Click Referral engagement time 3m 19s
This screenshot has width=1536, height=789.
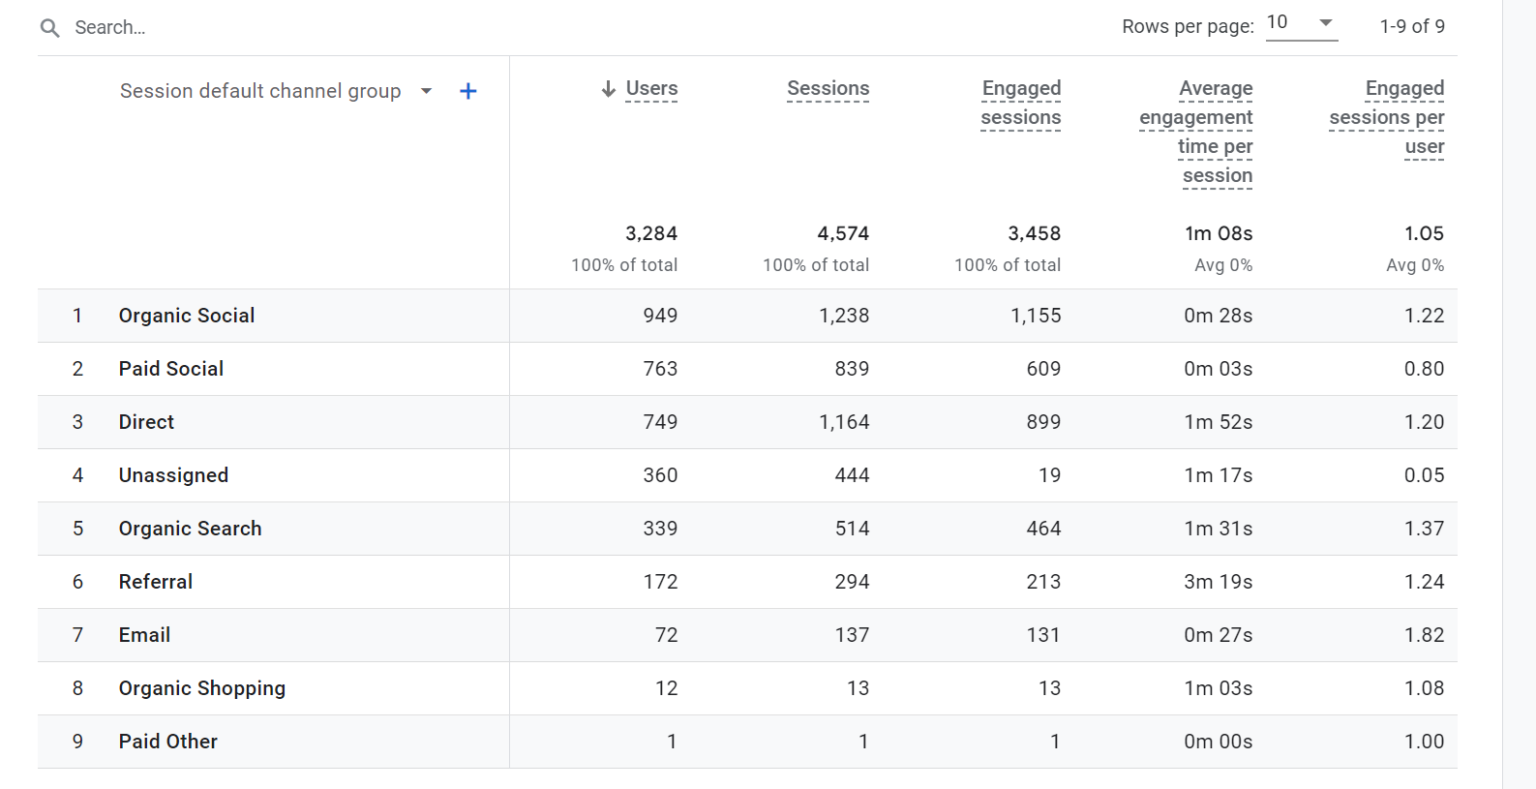click(1218, 582)
